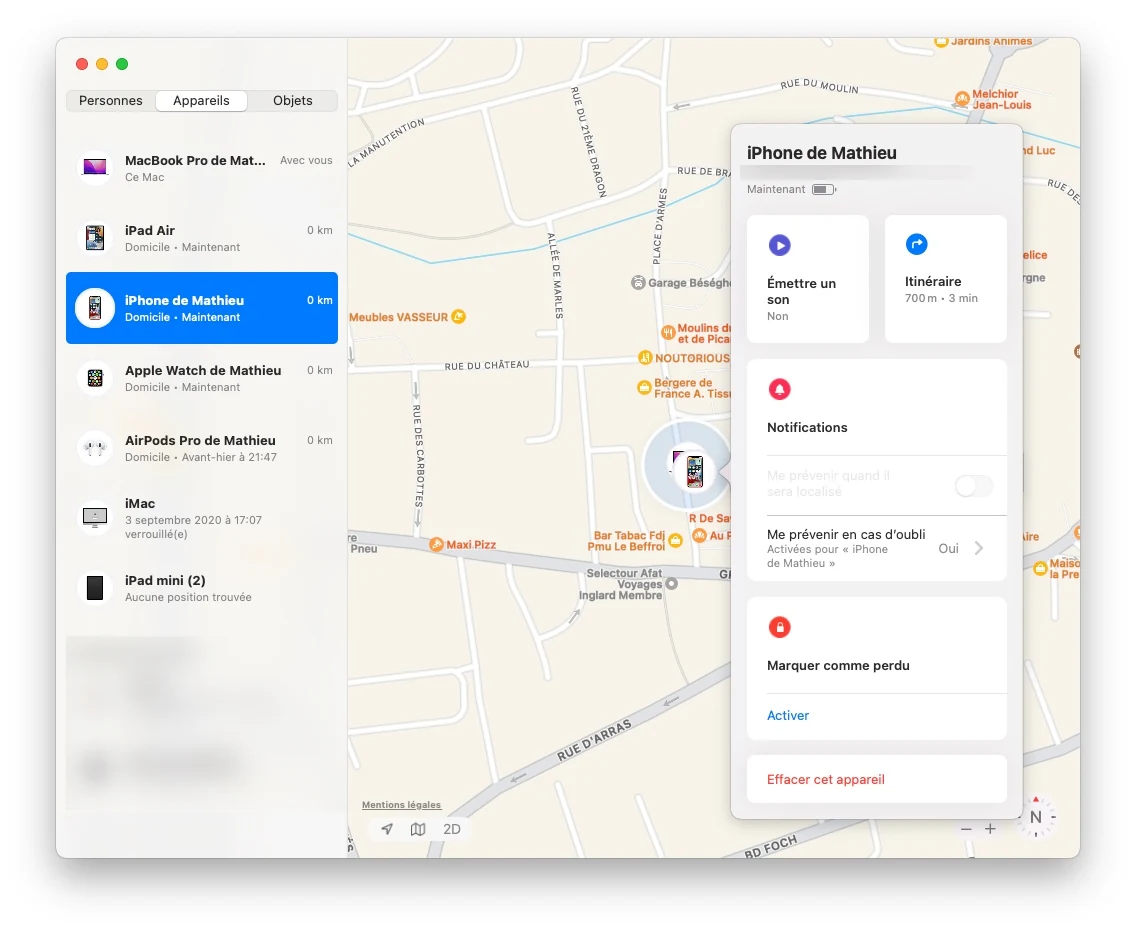Click the MacBook Pro device icon

(95, 167)
